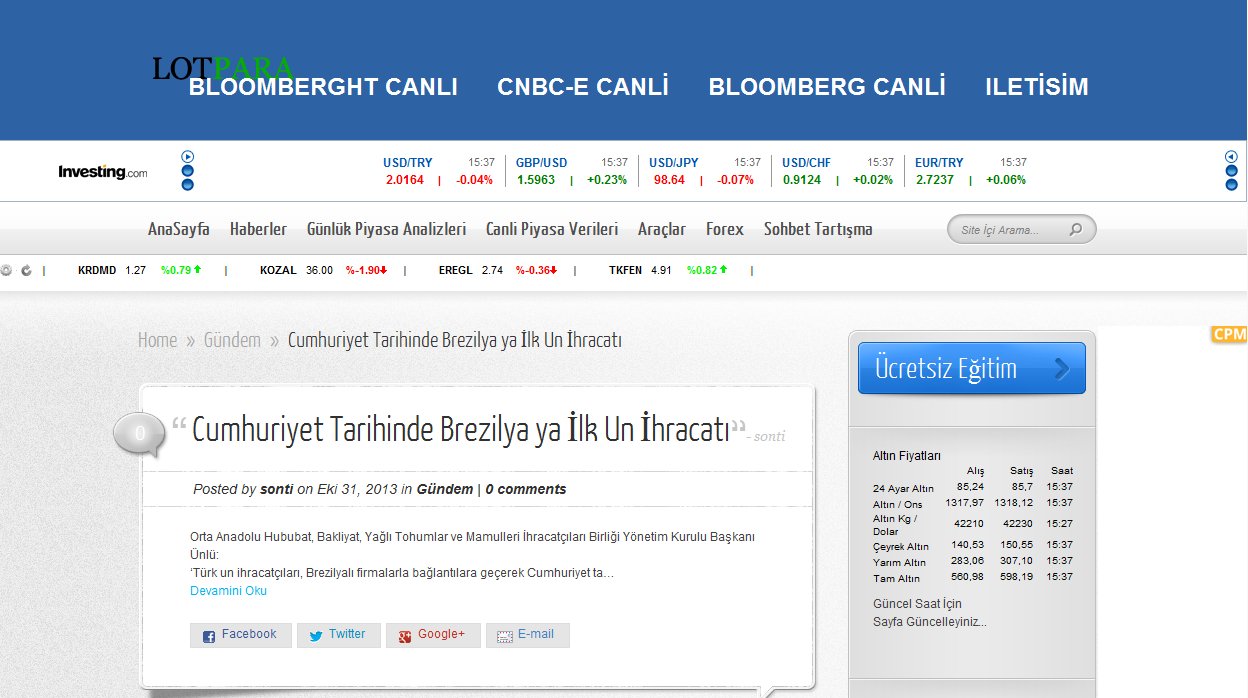The width and height of the screenshot is (1248, 698).
Task: Click the gear icon on the stock ticker
Action: [x=6, y=270]
